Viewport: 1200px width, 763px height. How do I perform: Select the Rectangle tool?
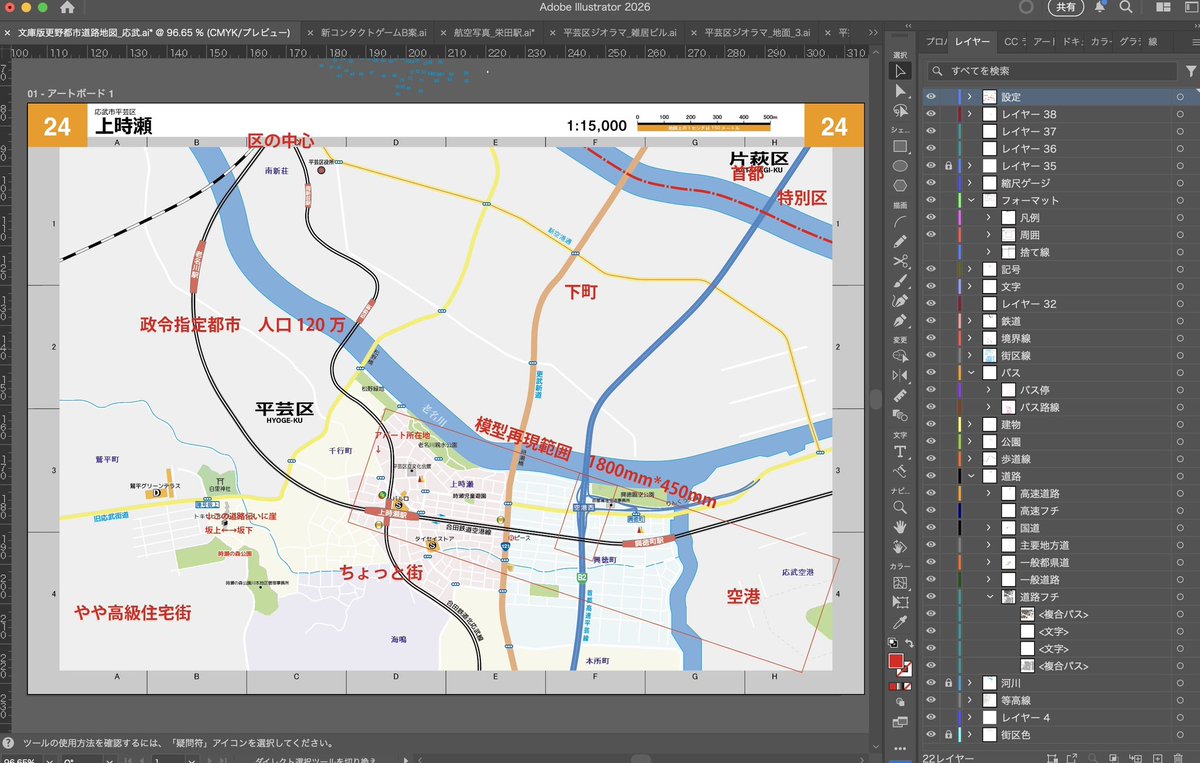point(900,146)
